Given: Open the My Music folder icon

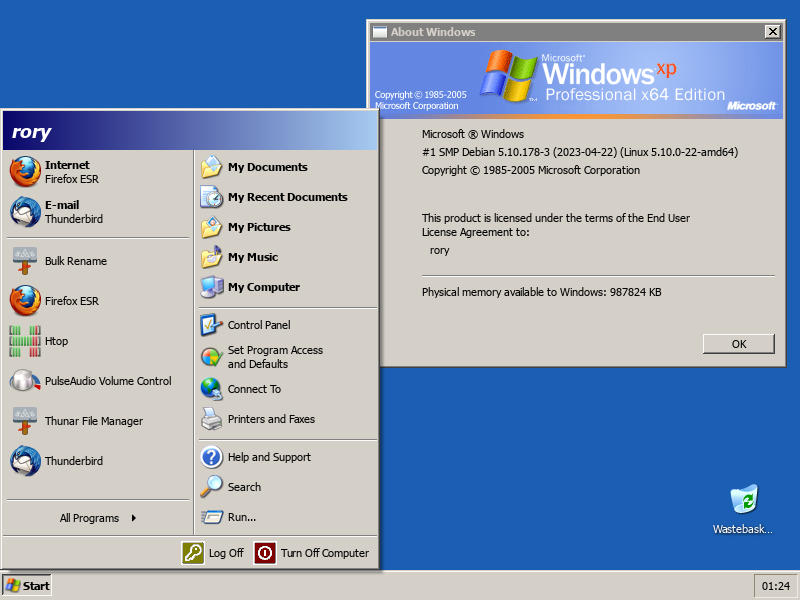Looking at the screenshot, I should [211, 257].
